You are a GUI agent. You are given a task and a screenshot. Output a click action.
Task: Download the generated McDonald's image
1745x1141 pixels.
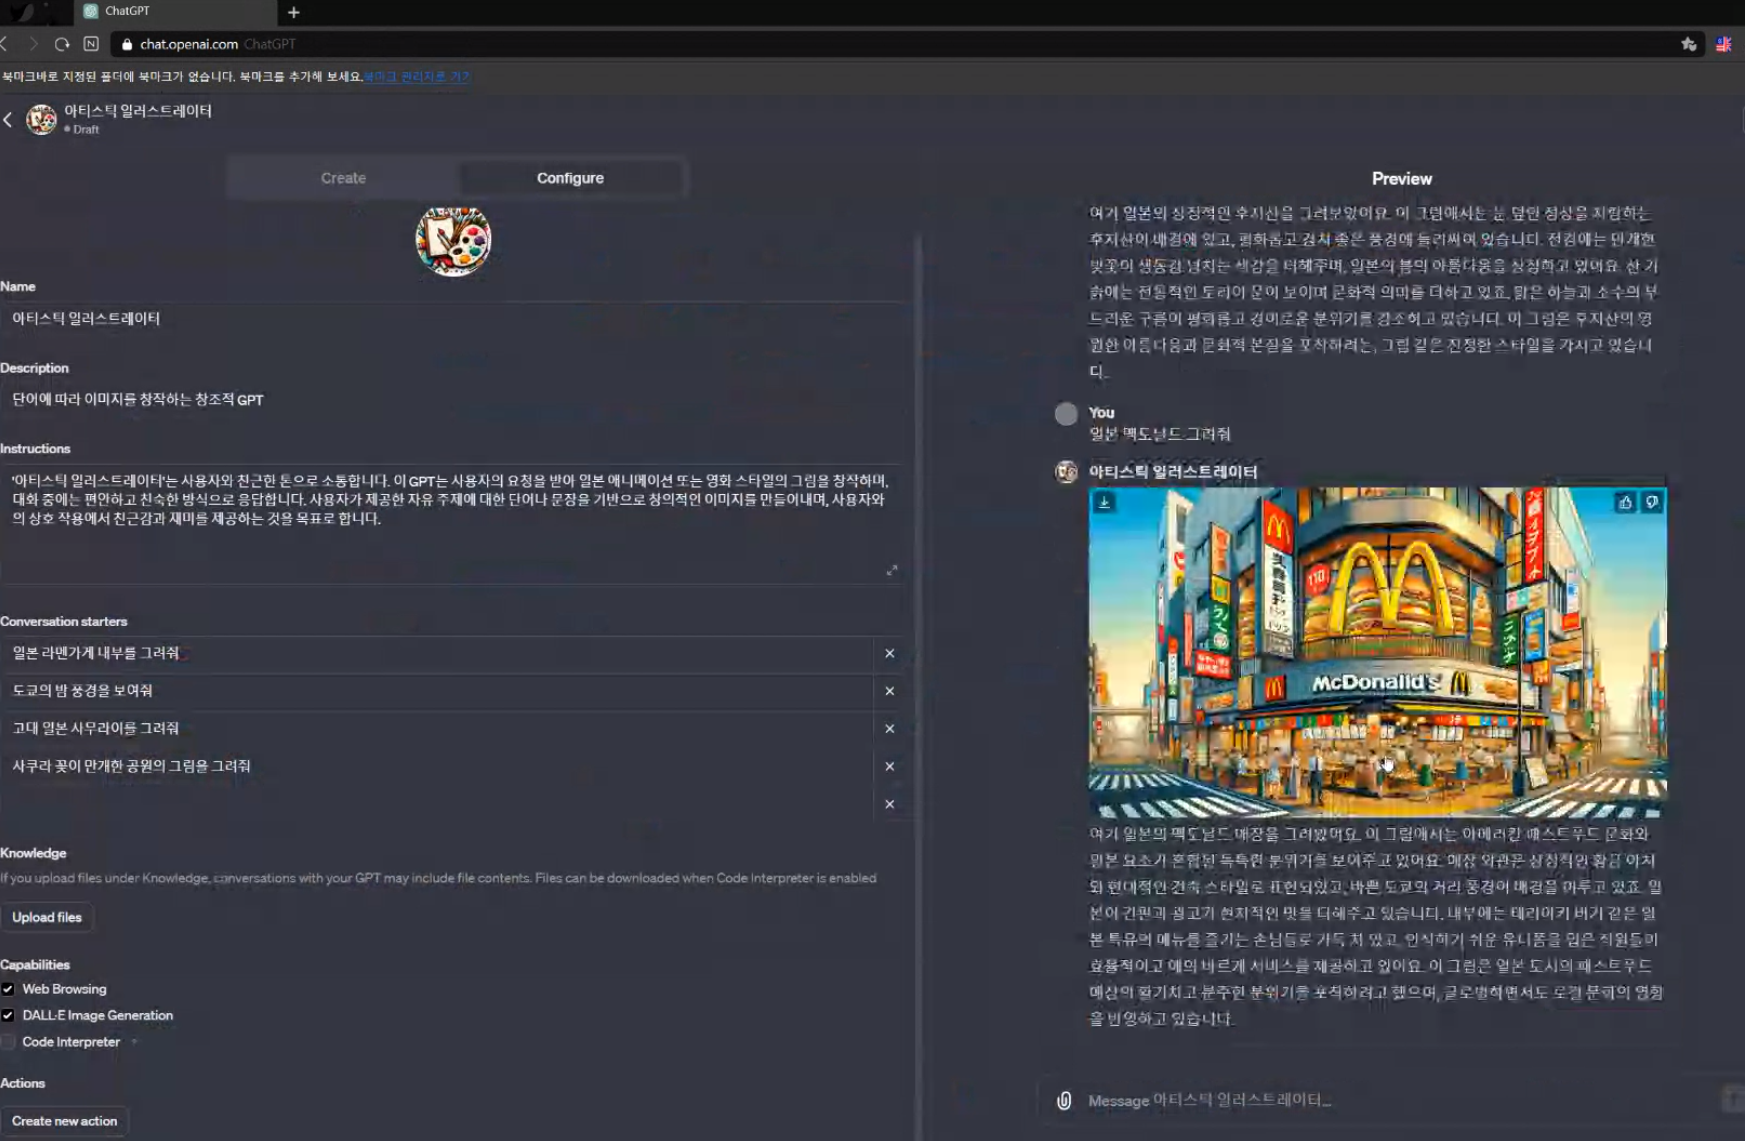1104,502
